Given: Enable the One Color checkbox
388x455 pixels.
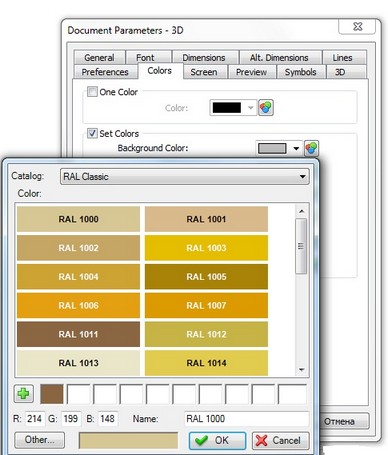Looking at the screenshot, I should (92, 91).
